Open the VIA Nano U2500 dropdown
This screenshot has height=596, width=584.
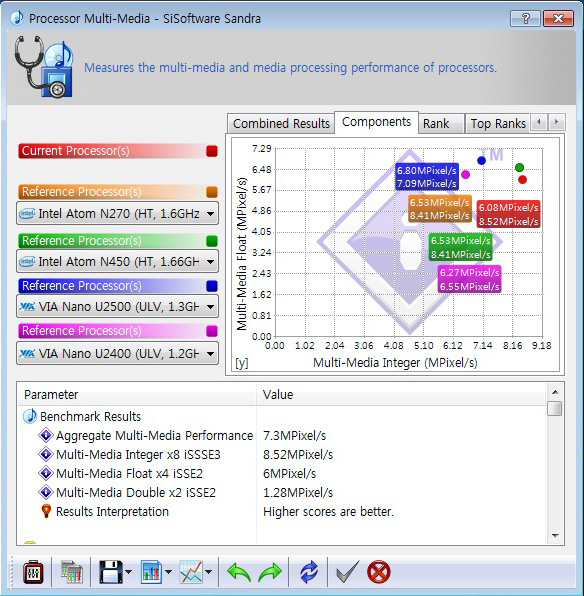[x=117, y=306]
